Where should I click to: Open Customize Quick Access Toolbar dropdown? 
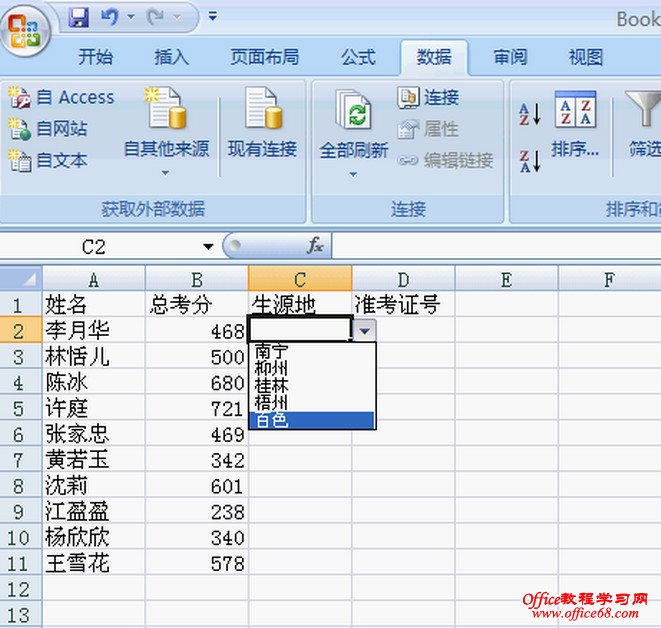pyautogui.click(x=213, y=17)
